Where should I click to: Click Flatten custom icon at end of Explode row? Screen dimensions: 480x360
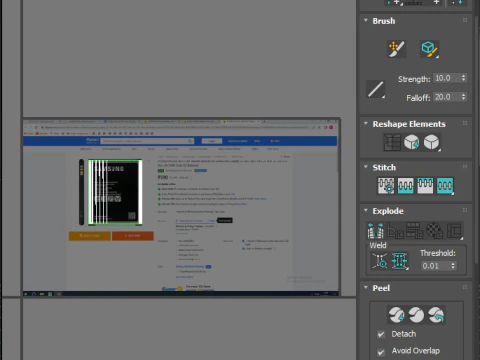[x=454, y=231]
